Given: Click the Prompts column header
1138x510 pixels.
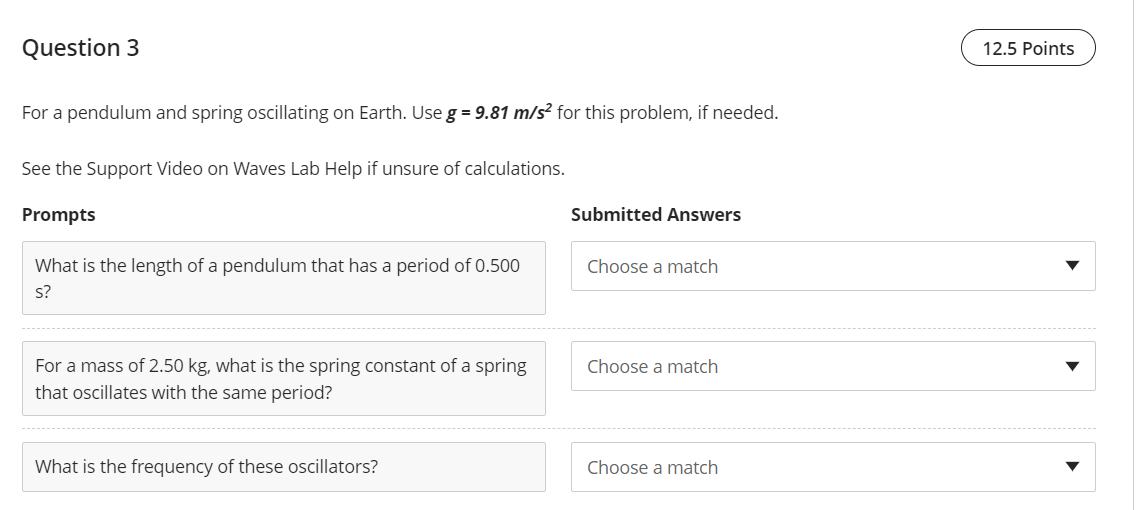Looking at the screenshot, I should click(x=59, y=215).
